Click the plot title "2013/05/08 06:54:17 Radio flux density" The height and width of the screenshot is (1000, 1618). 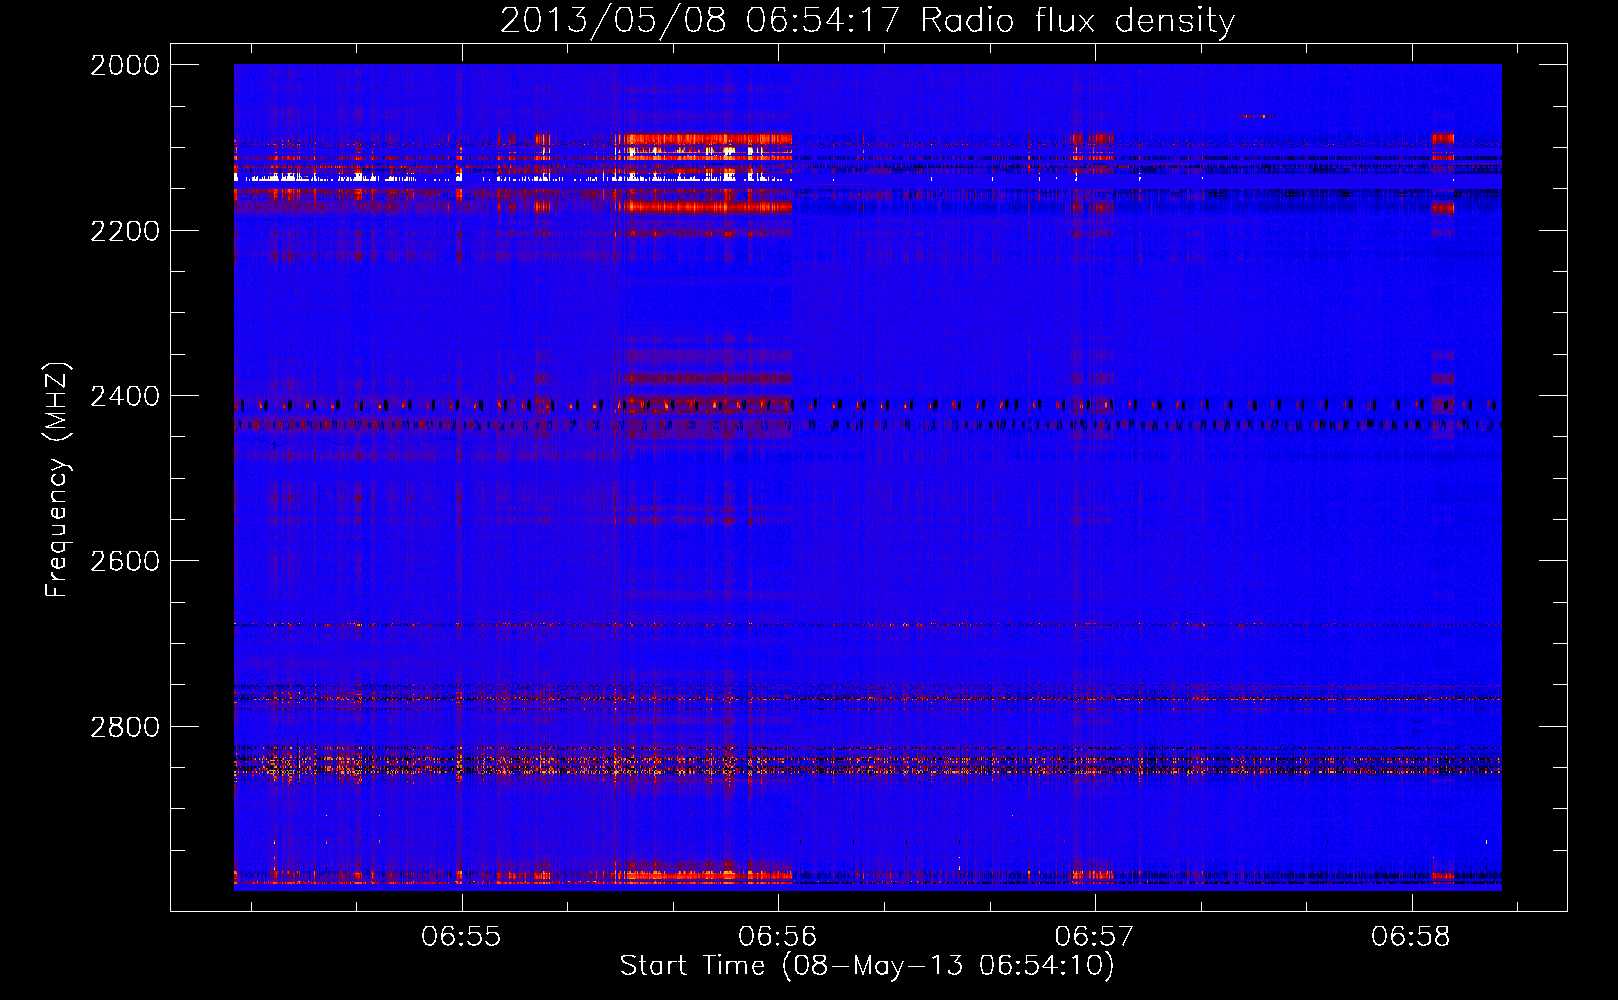(x=867, y=20)
